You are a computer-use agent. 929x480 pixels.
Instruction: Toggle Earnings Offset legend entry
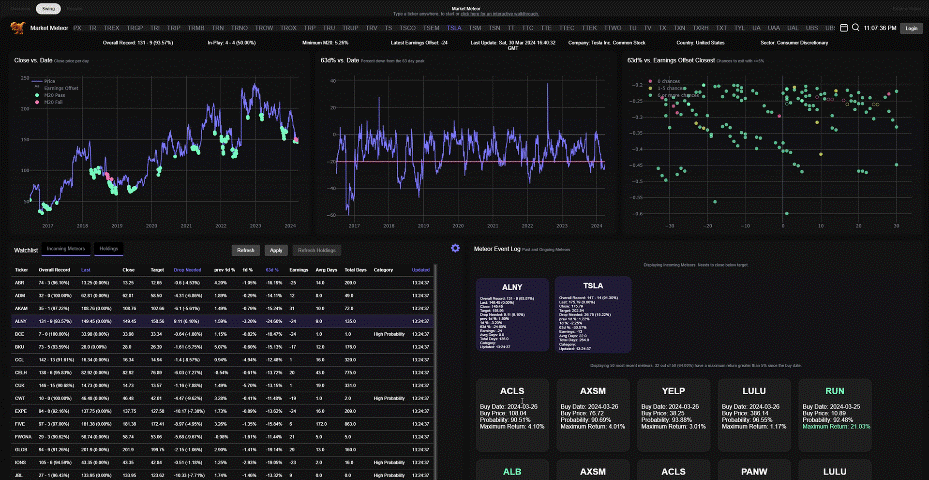tap(59, 87)
